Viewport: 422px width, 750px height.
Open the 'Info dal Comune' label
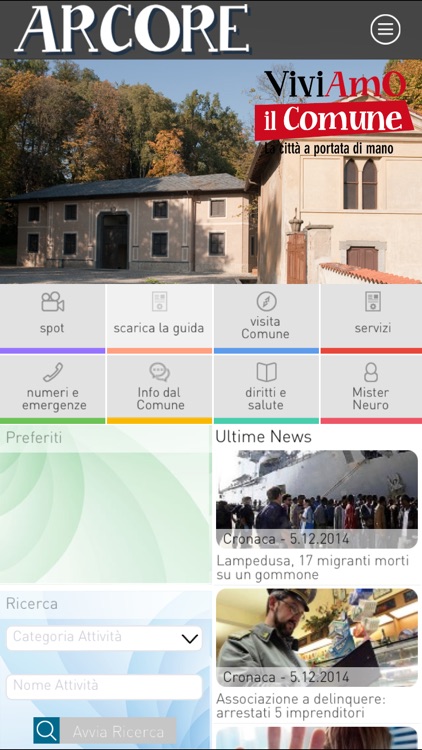(x=160, y=399)
